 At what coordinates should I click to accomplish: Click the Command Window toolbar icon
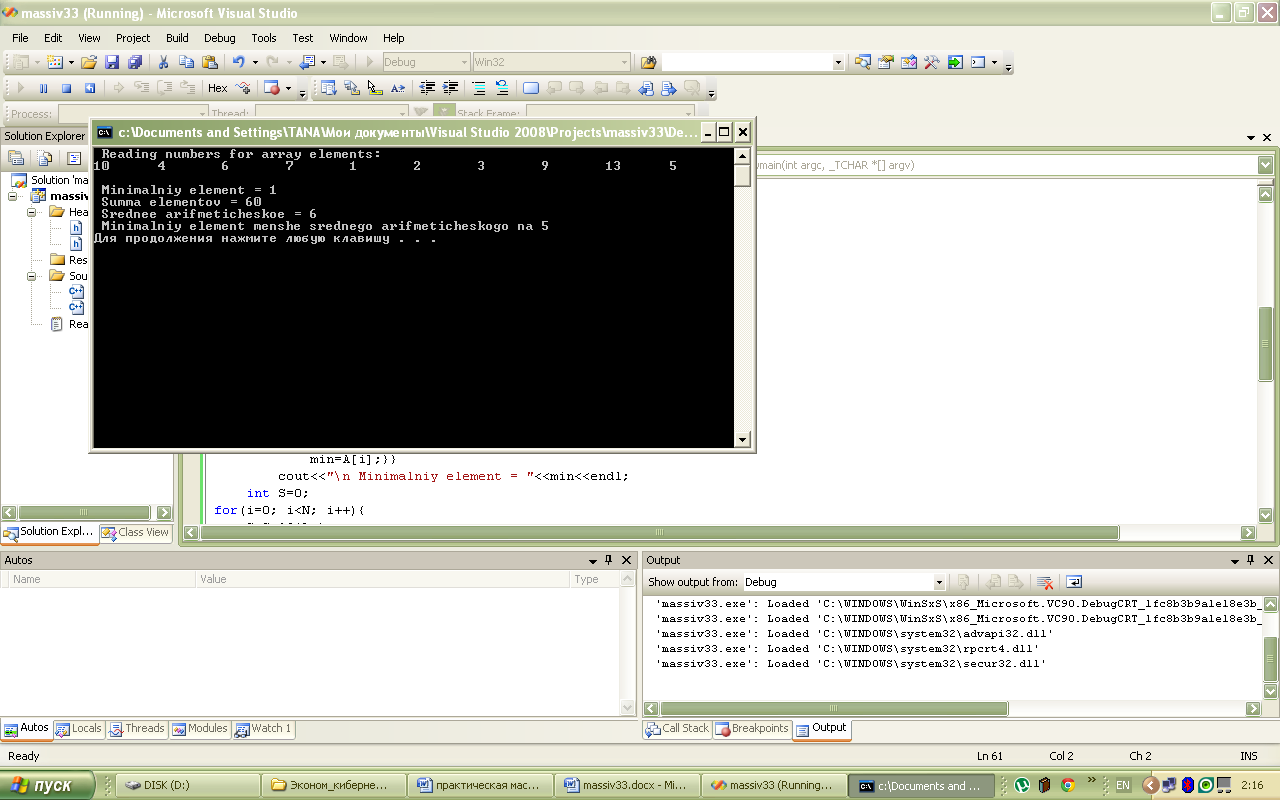978,62
